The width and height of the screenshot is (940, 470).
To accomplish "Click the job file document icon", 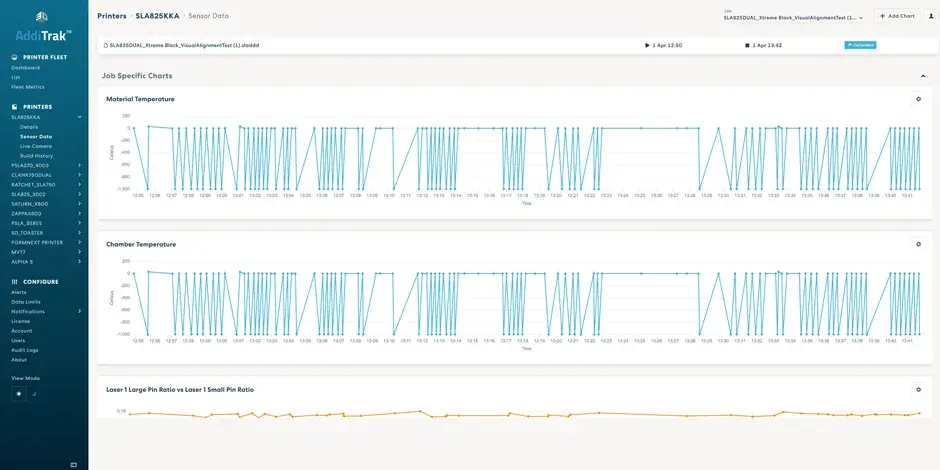I will pyautogui.click(x=106, y=45).
